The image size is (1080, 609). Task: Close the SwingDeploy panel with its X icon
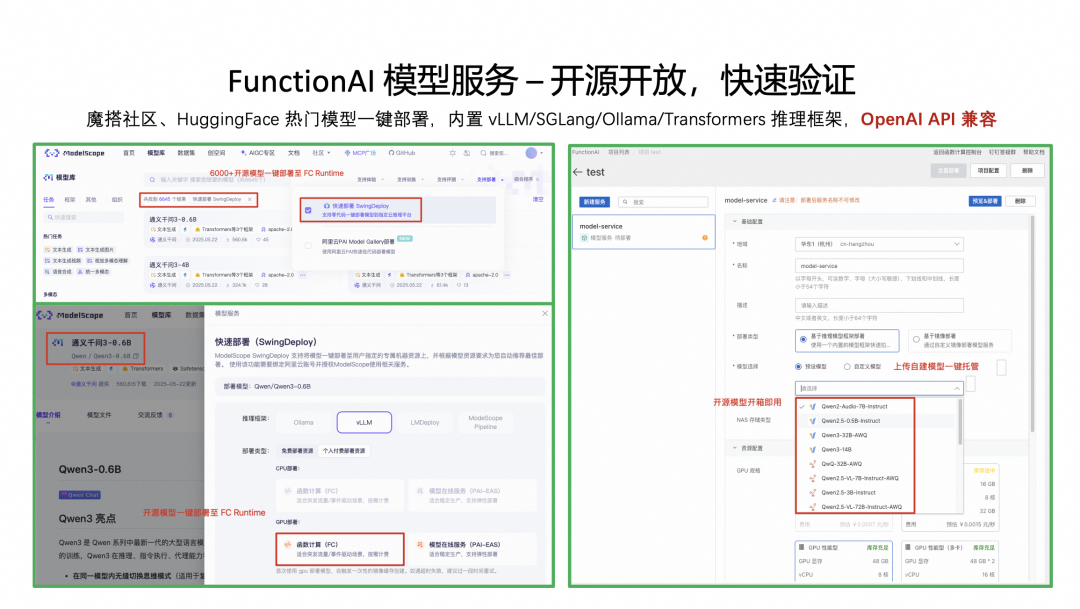(545, 313)
